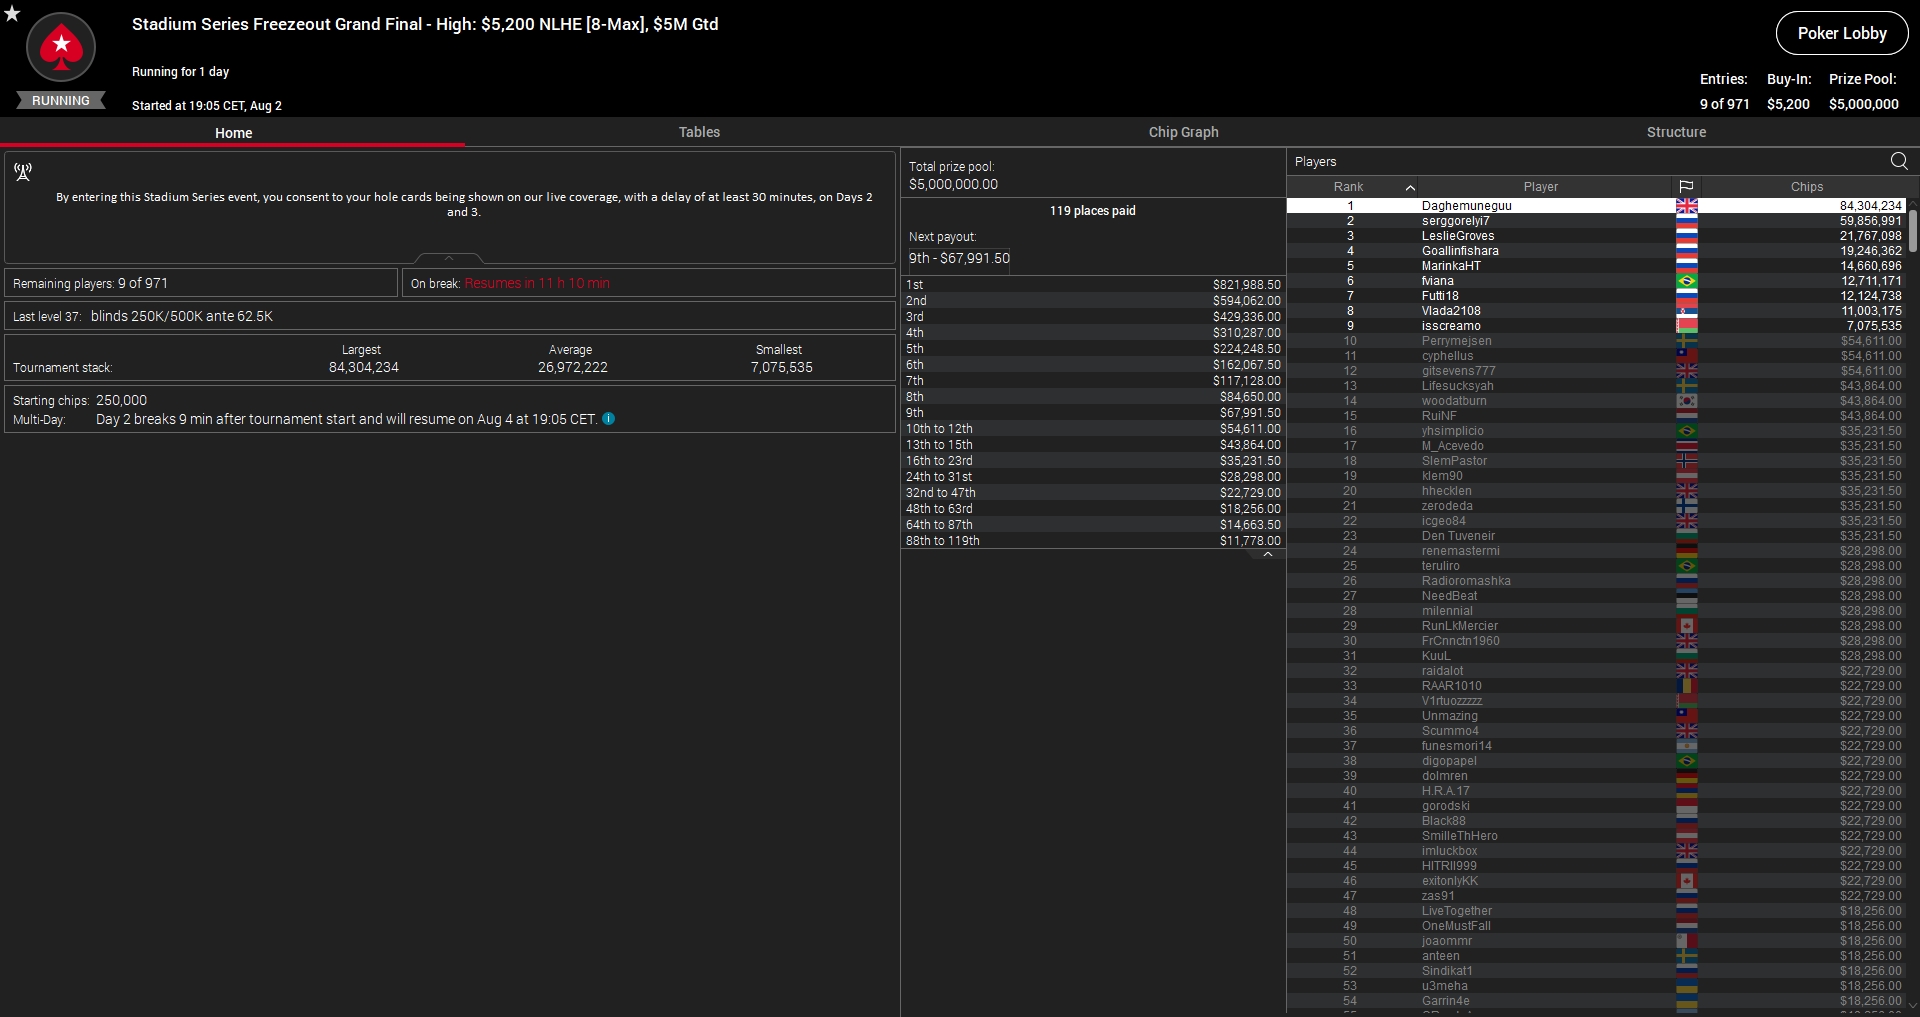Open the player search magnifier
Image resolution: width=1920 pixels, height=1017 pixels.
[x=1899, y=161]
